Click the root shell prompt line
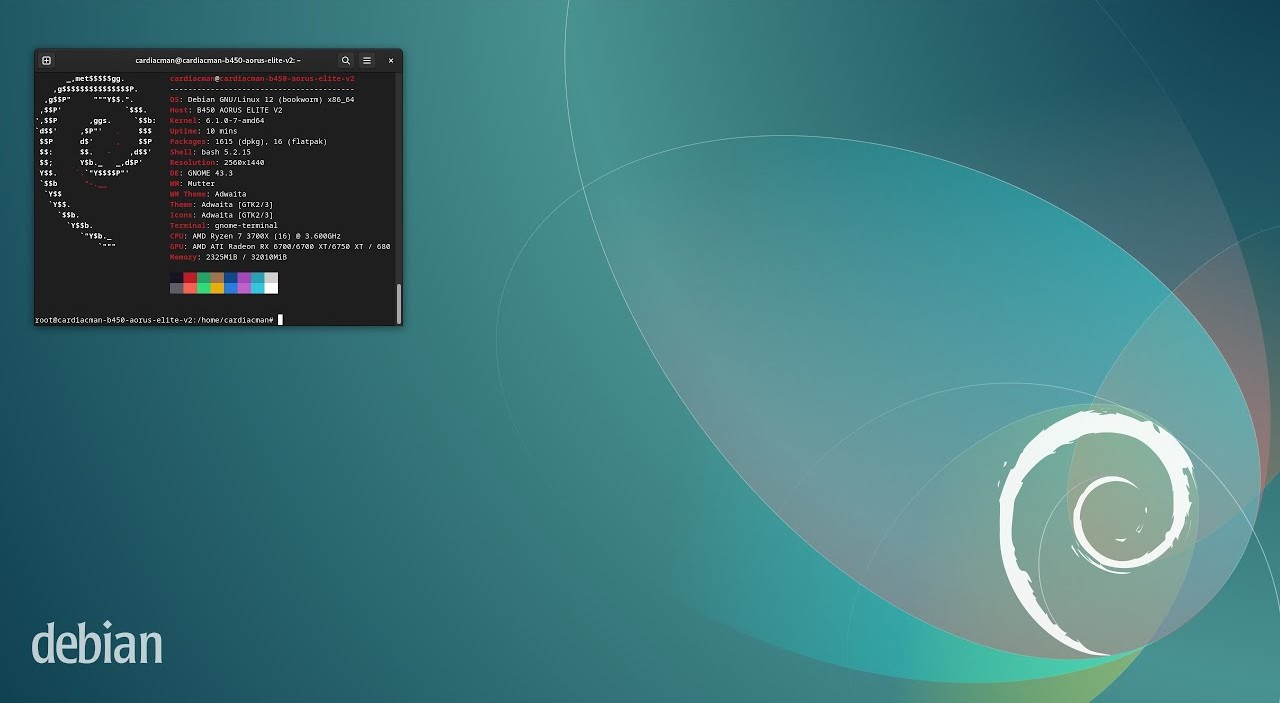The image size is (1280, 703). [155, 320]
